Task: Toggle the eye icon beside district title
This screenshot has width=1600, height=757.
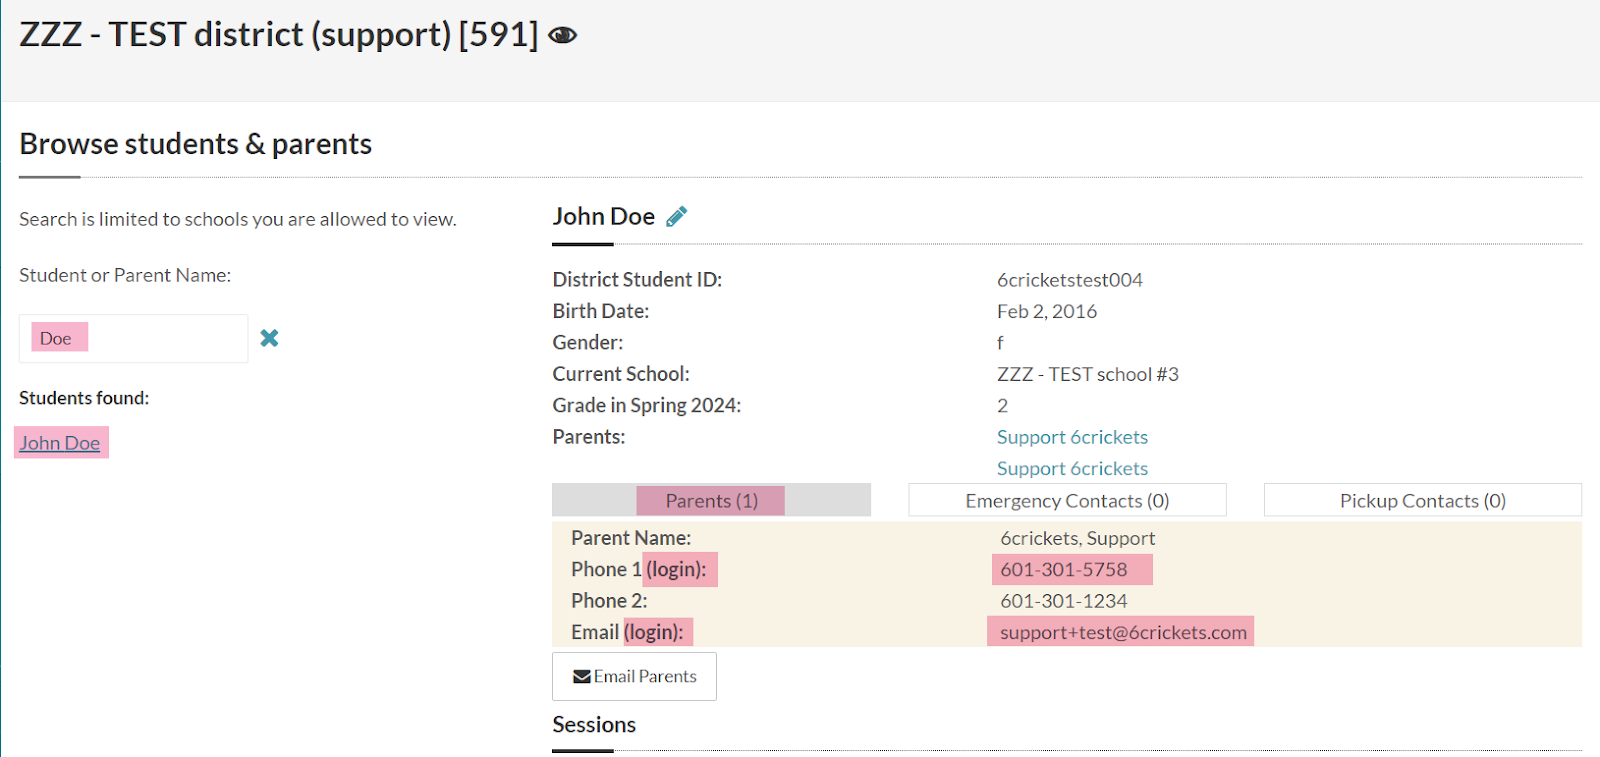Action: pyautogui.click(x=563, y=36)
